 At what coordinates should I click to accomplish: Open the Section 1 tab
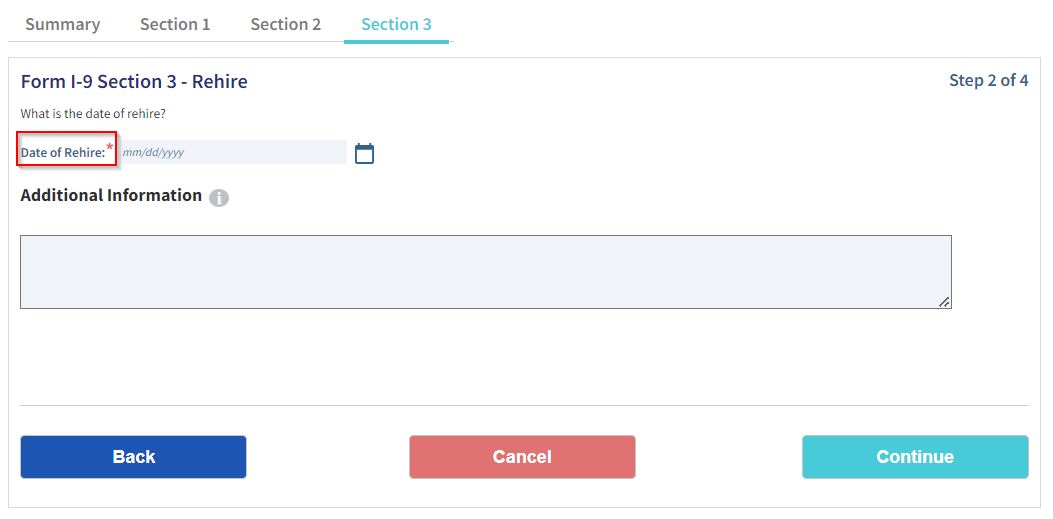click(175, 24)
